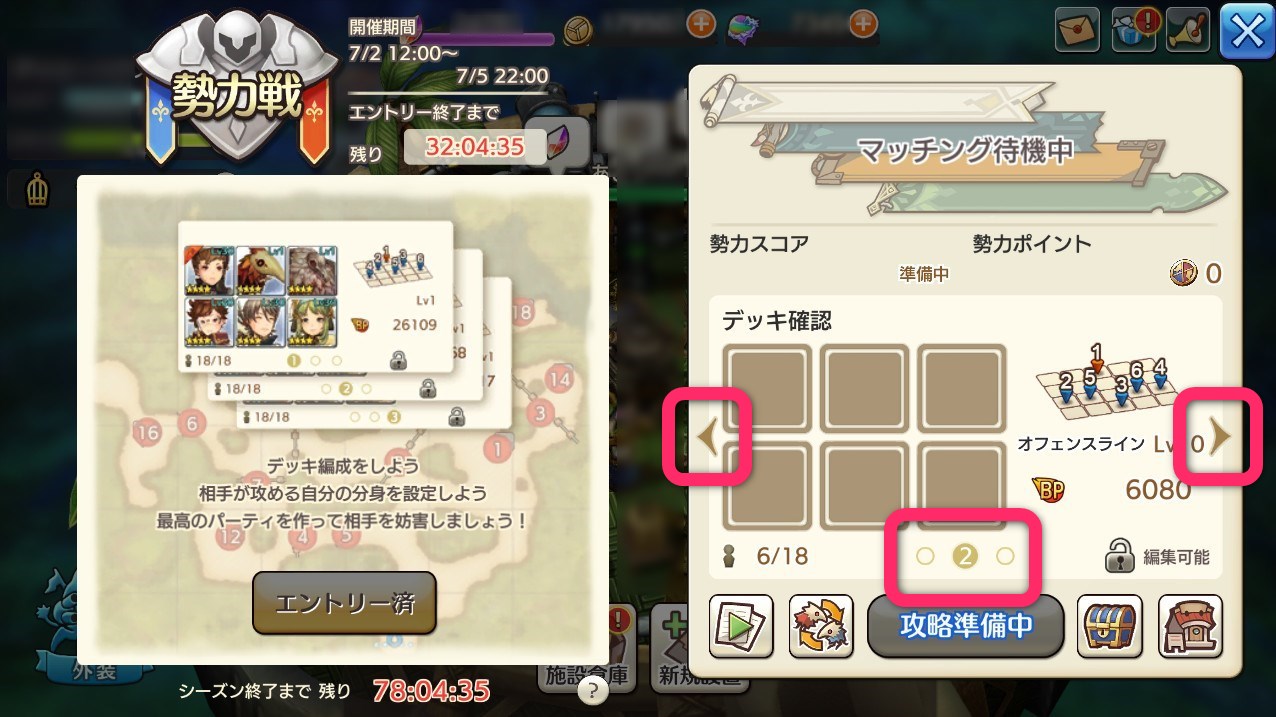Tap the question mark help icon
This screenshot has width=1276, height=717.
[x=593, y=690]
